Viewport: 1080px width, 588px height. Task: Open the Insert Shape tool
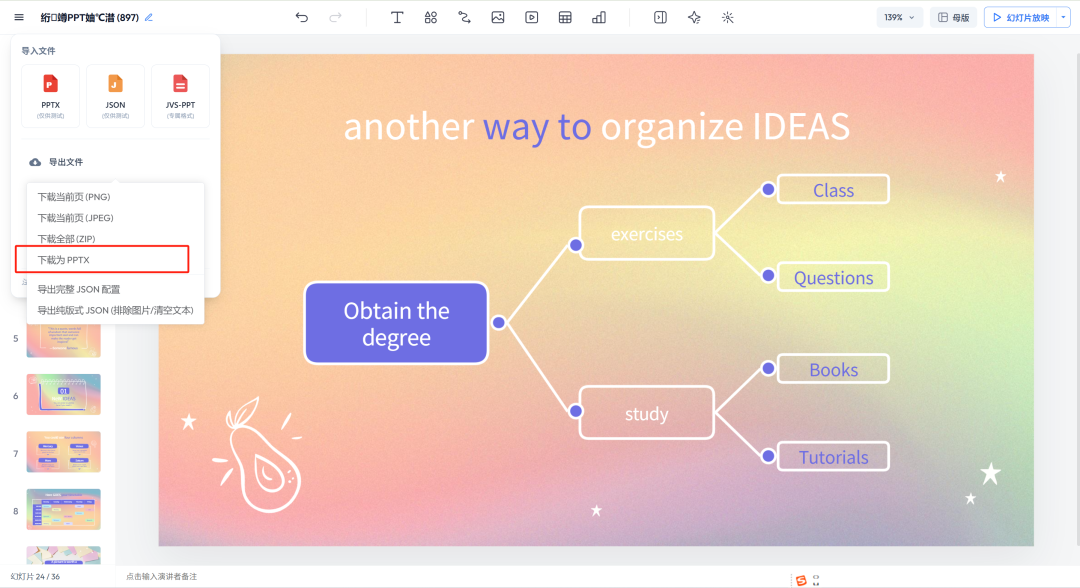pos(430,17)
